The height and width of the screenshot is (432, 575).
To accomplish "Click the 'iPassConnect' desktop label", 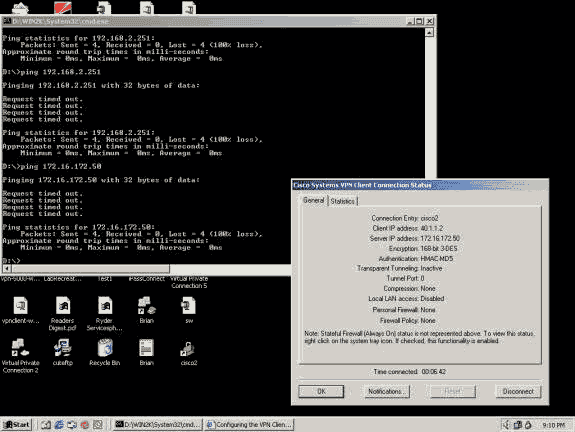I will [x=147, y=279].
